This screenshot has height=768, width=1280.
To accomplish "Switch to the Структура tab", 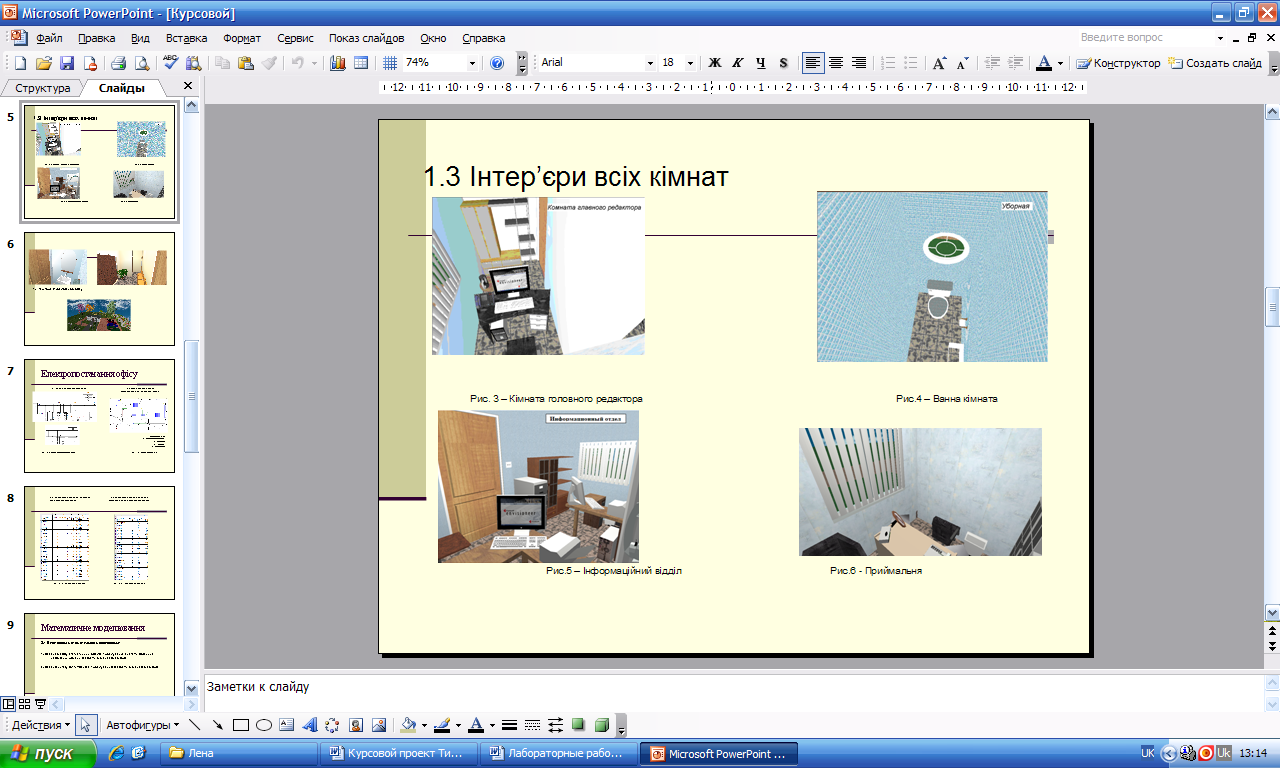I will [43, 88].
